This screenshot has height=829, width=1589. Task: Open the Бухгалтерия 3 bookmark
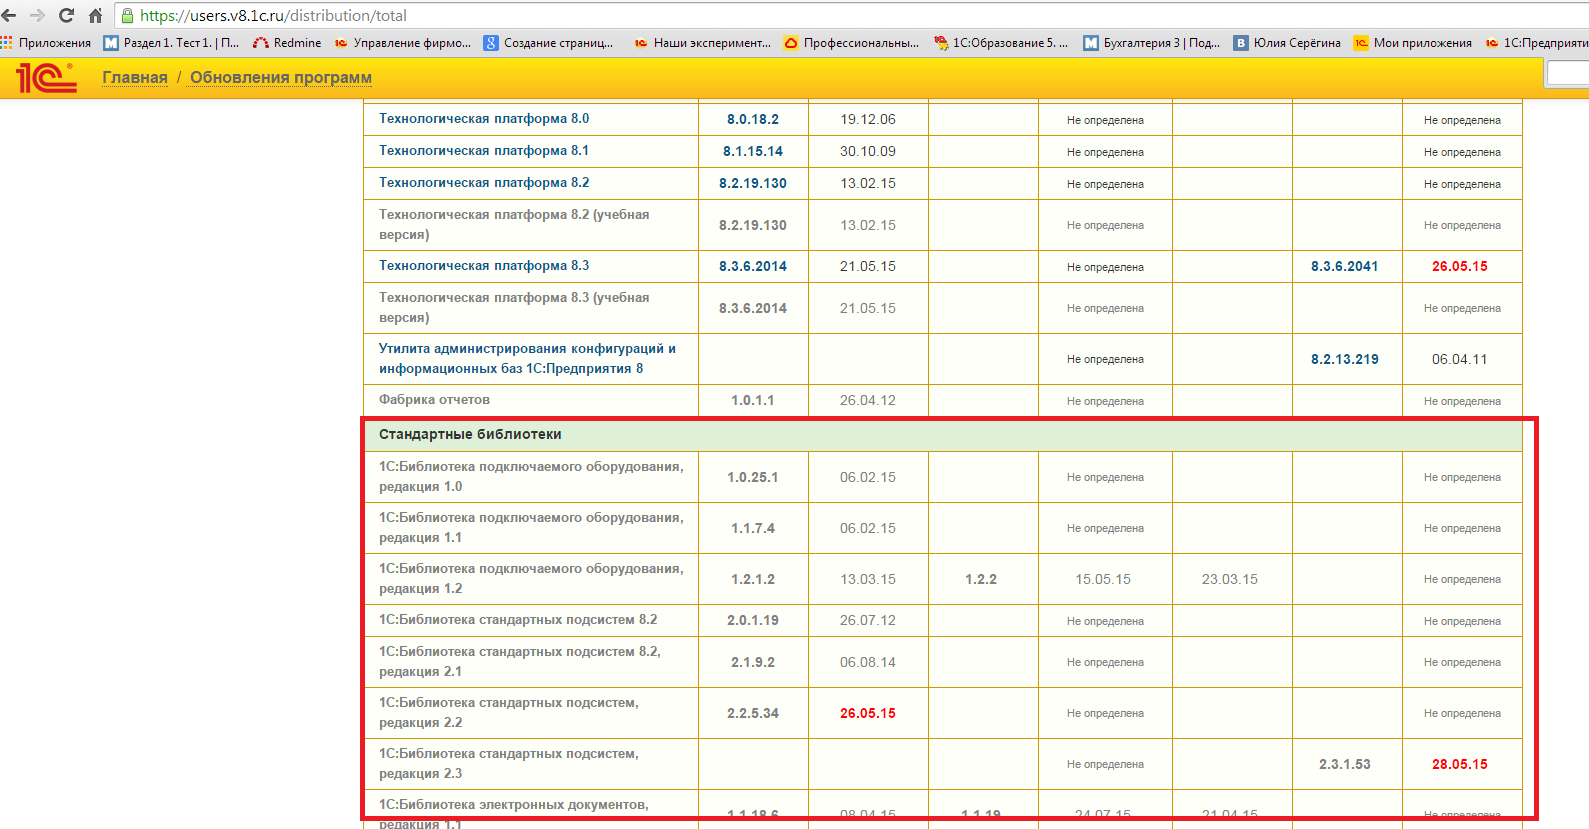point(1152,43)
